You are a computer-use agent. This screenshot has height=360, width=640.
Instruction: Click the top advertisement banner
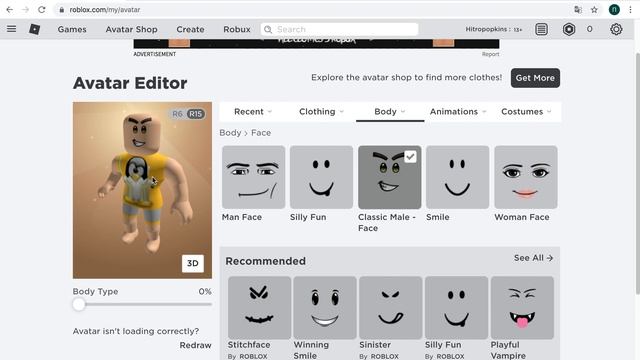click(316, 44)
